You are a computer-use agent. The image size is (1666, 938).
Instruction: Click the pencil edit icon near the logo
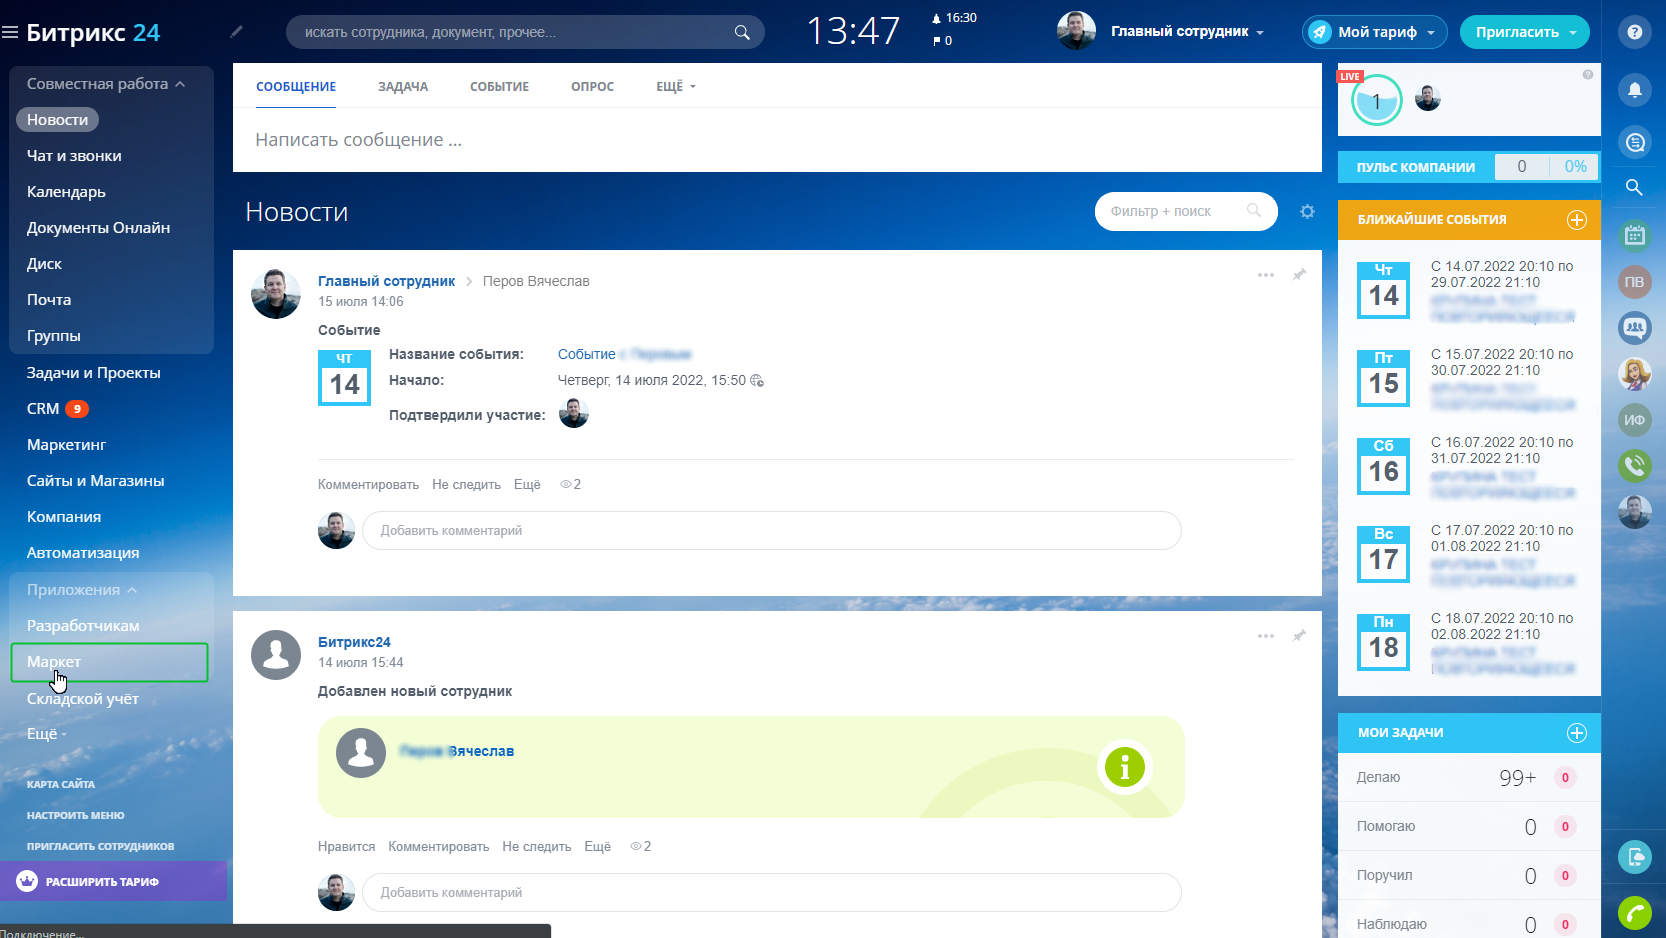click(236, 32)
